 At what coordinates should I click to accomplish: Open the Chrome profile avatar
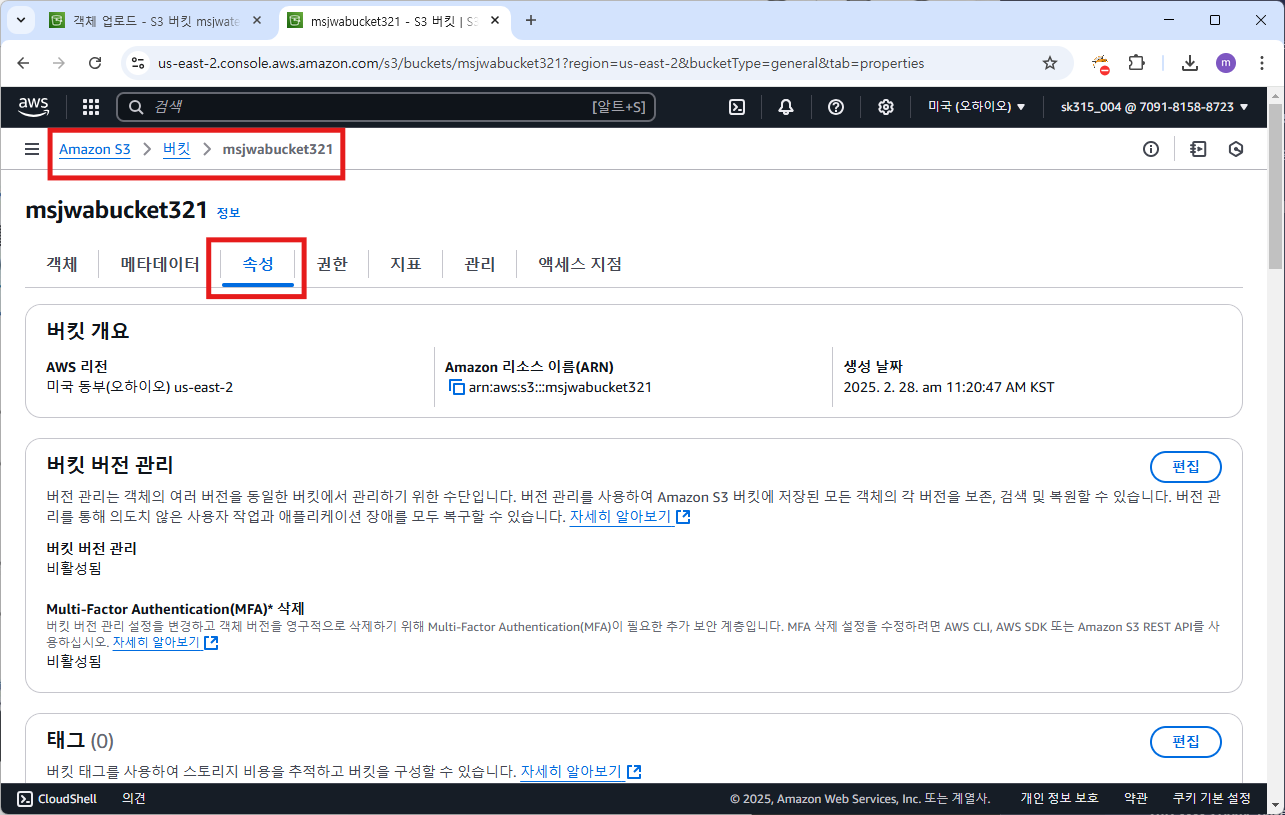click(1225, 63)
